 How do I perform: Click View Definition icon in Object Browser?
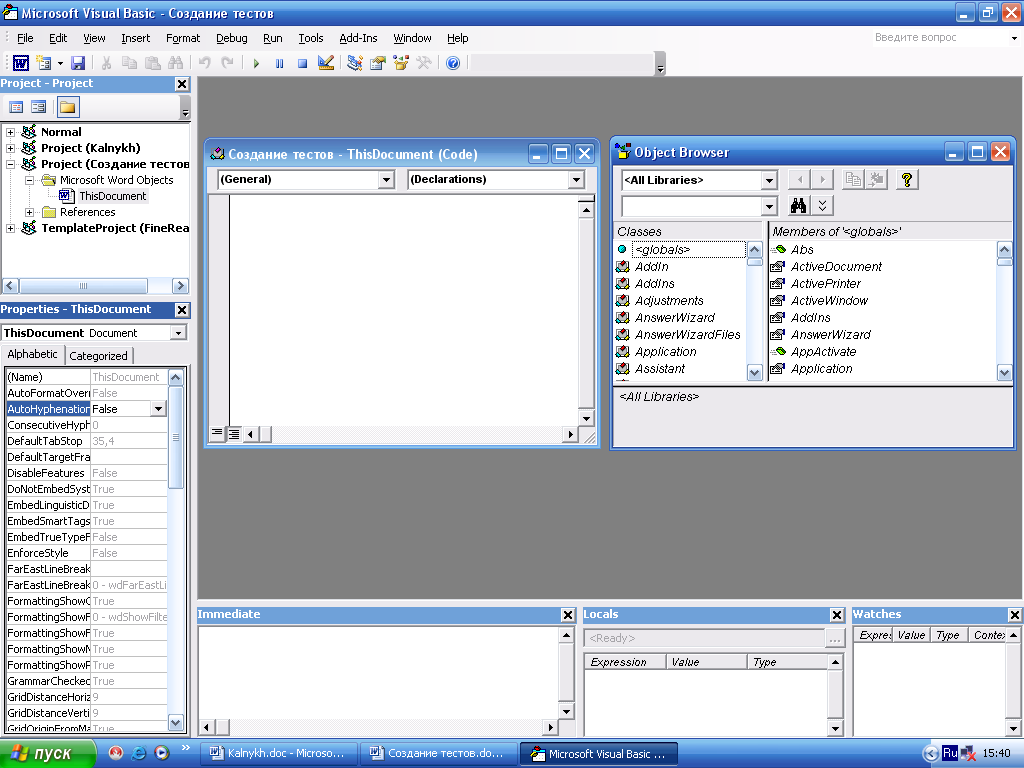pos(876,180)
